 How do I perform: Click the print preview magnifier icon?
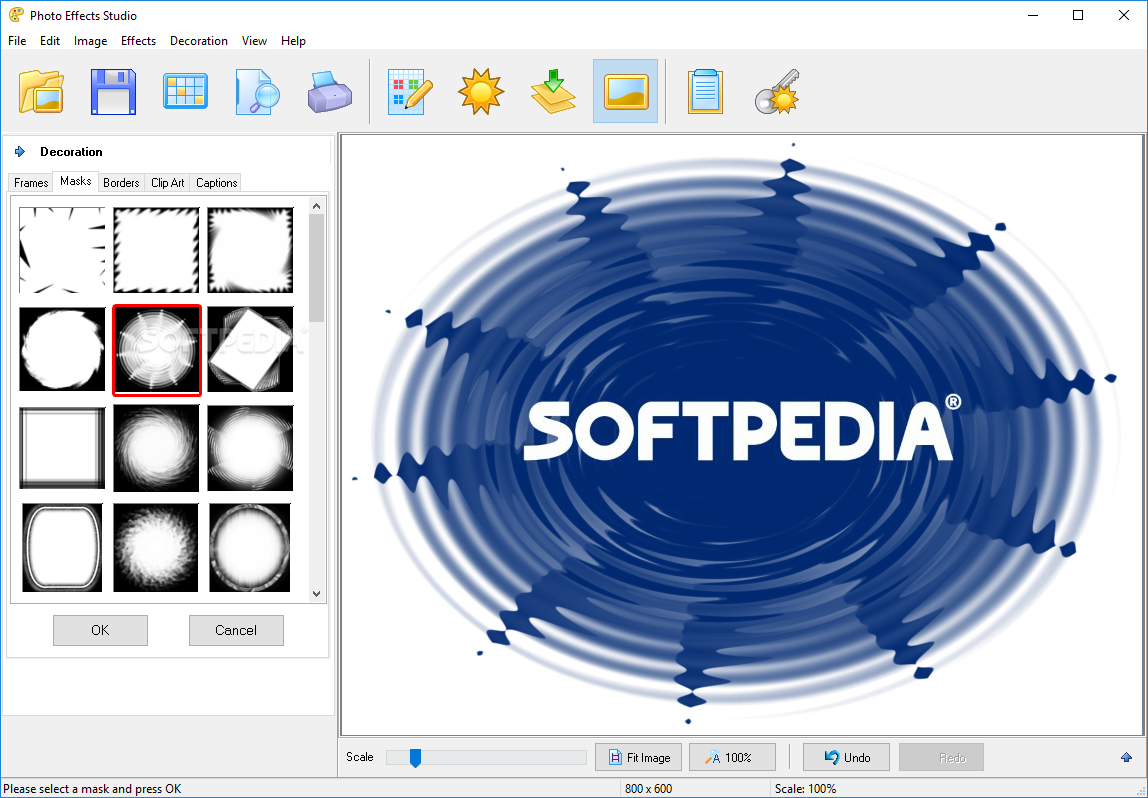click(258, 92)
